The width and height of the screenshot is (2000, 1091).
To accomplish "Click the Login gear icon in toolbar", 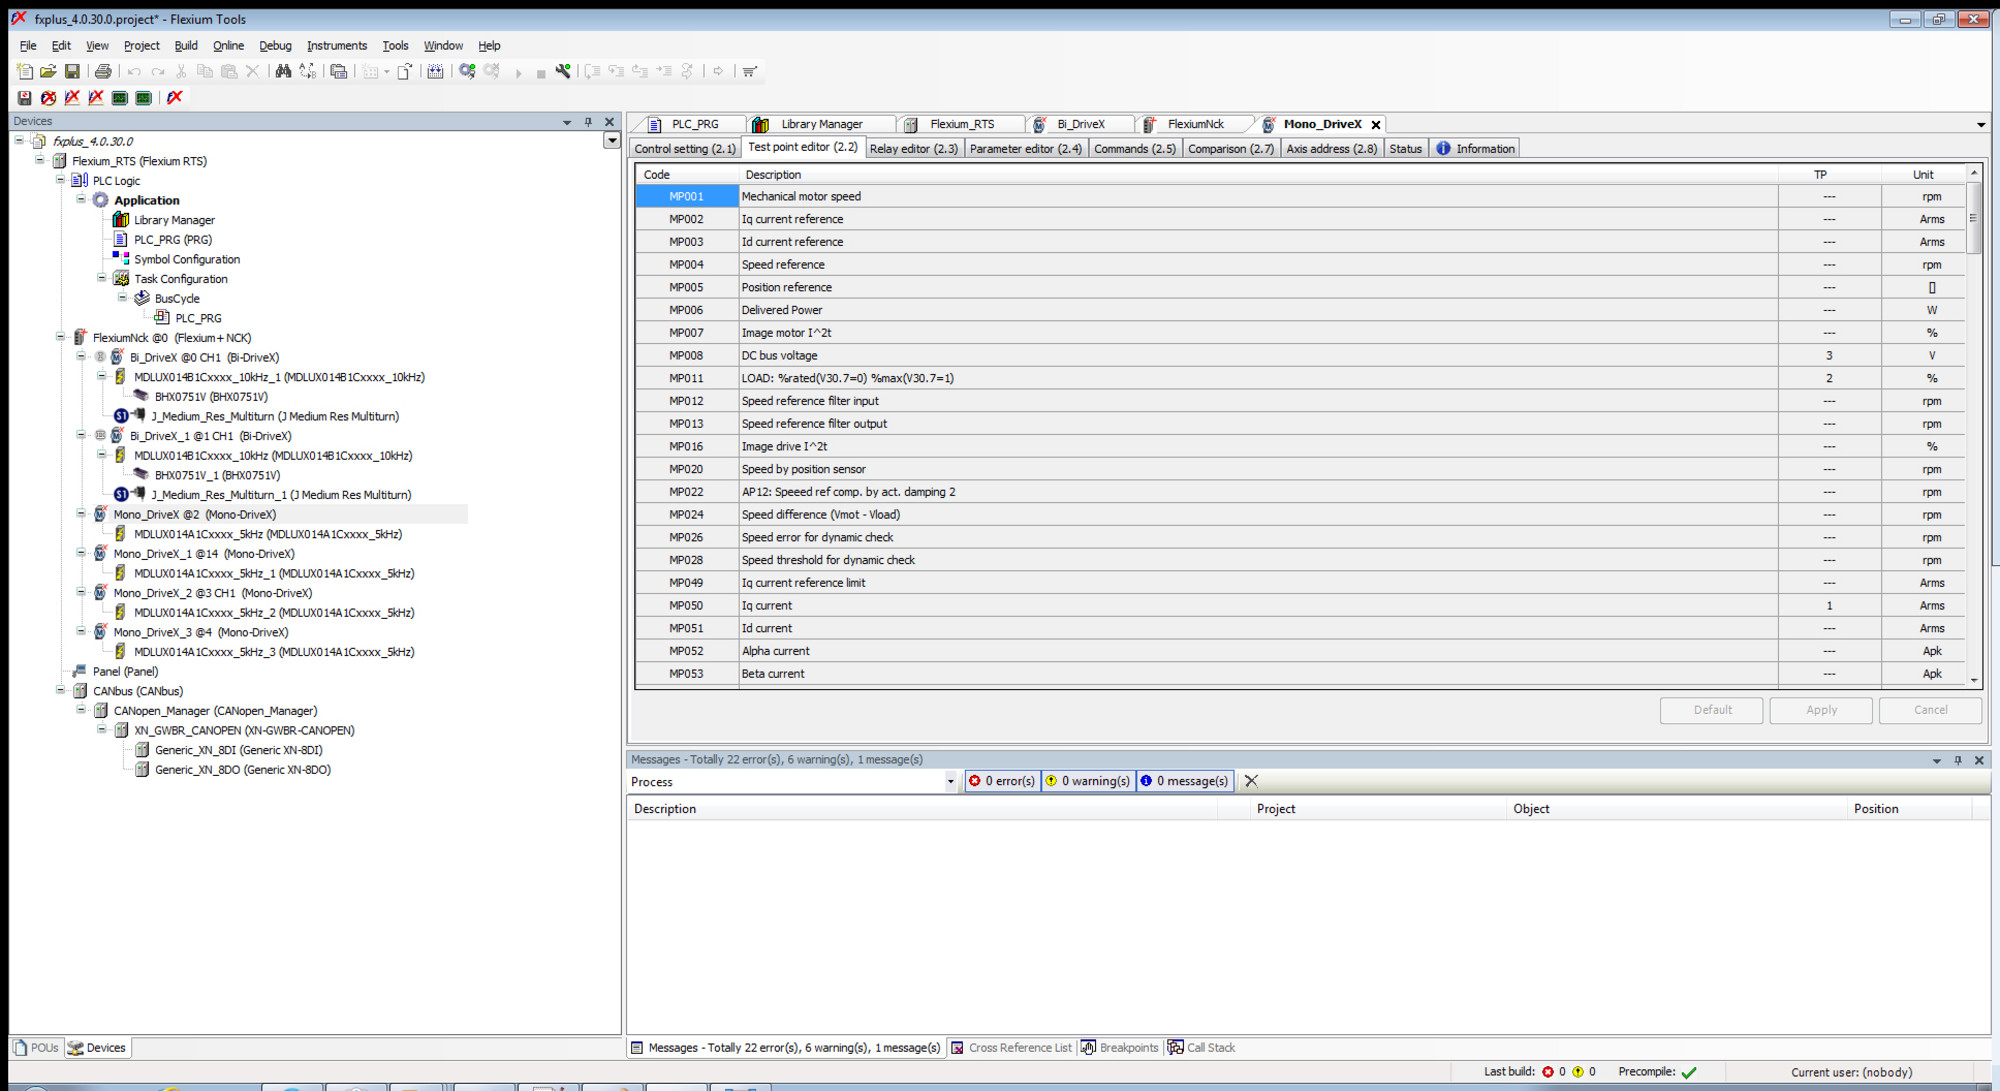I will [467, 71].
